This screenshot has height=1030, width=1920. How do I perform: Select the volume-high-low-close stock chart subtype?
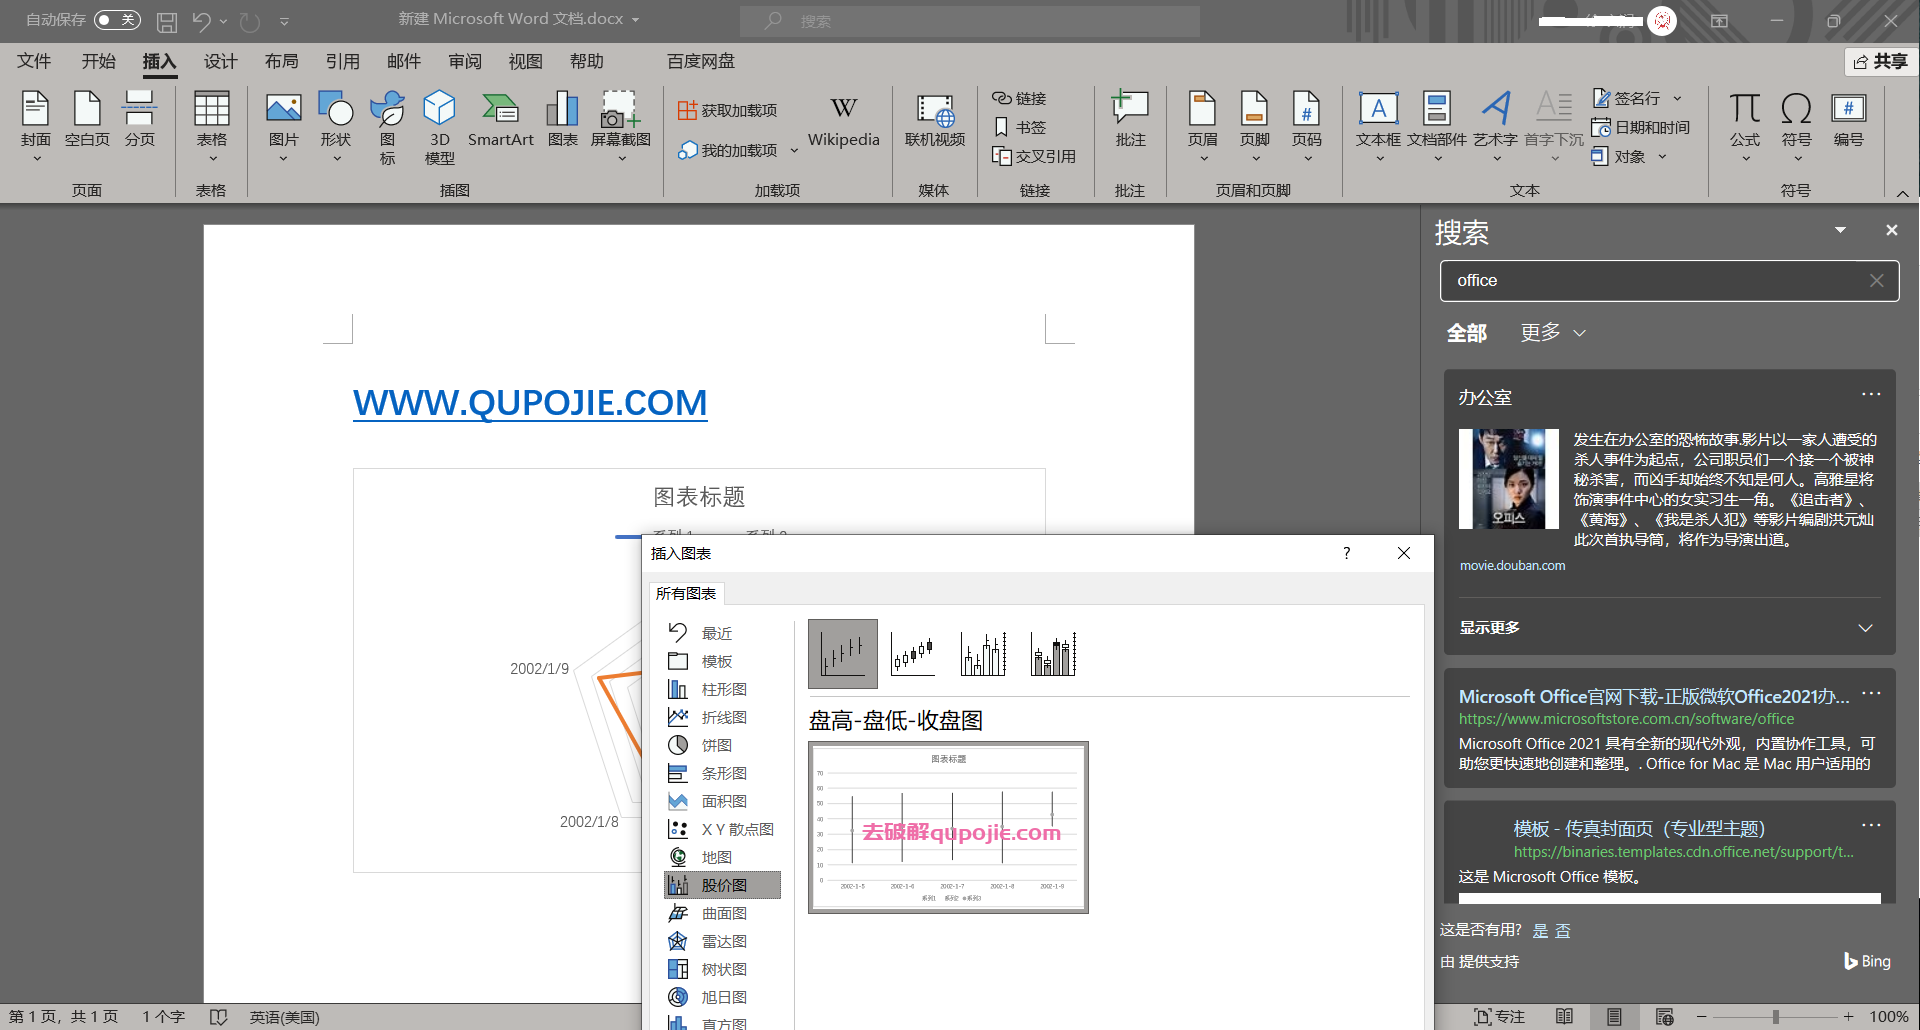(983, 654)
